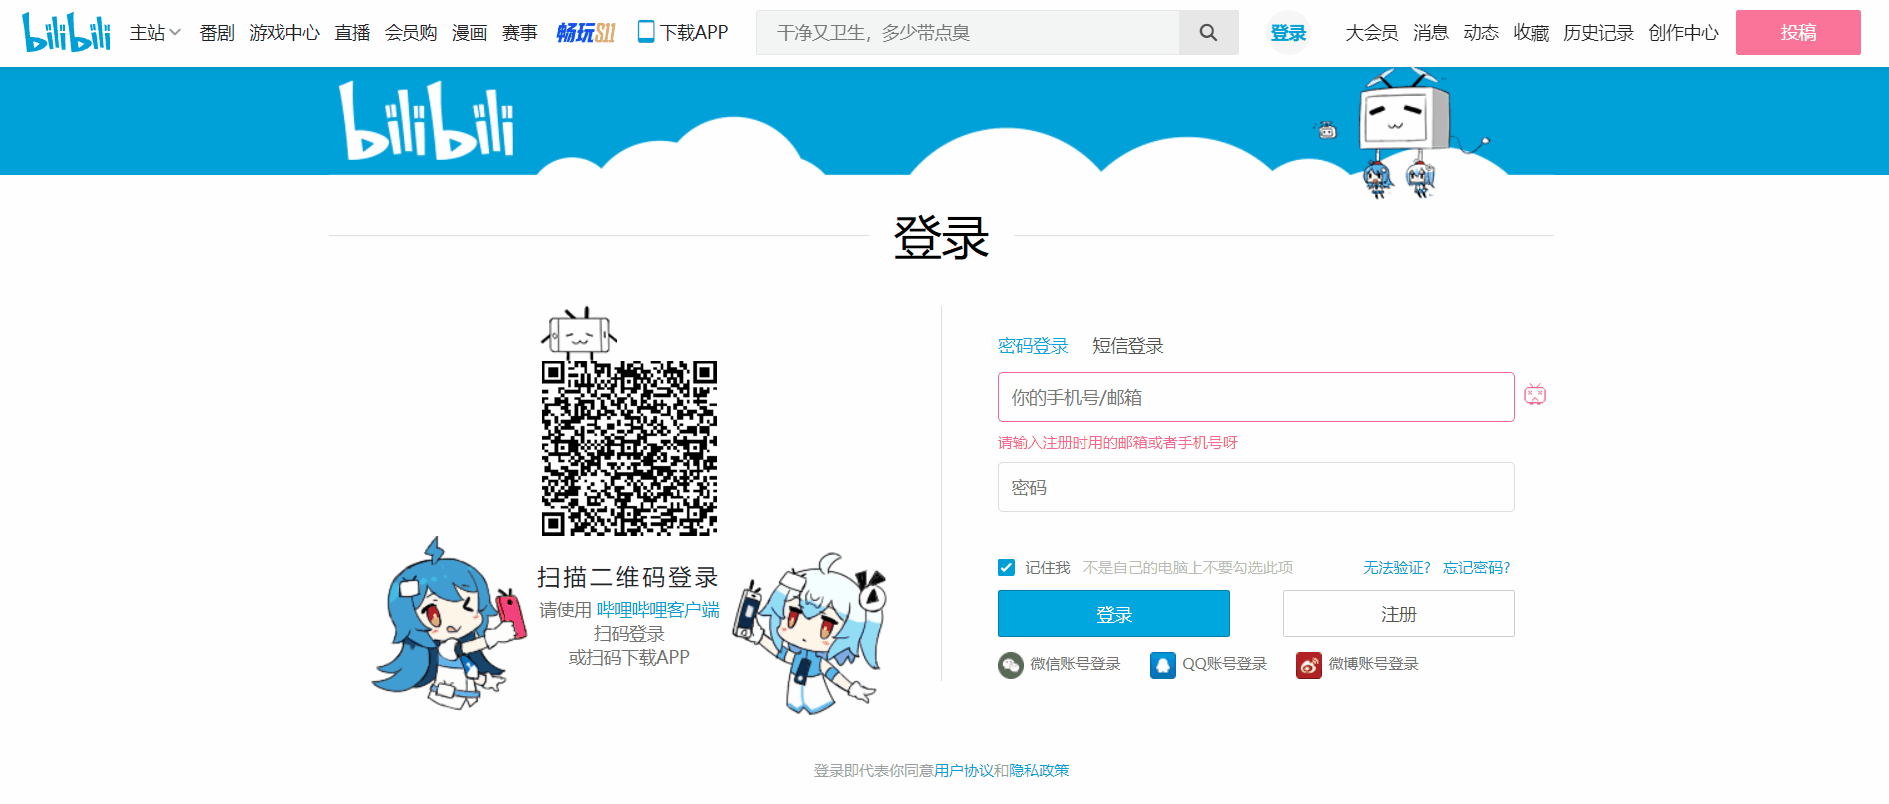The image size is (1889, 804).
Task: Go to 游戏中心 in top navigation
Action: pyautogui.click(x=284, y=33)
